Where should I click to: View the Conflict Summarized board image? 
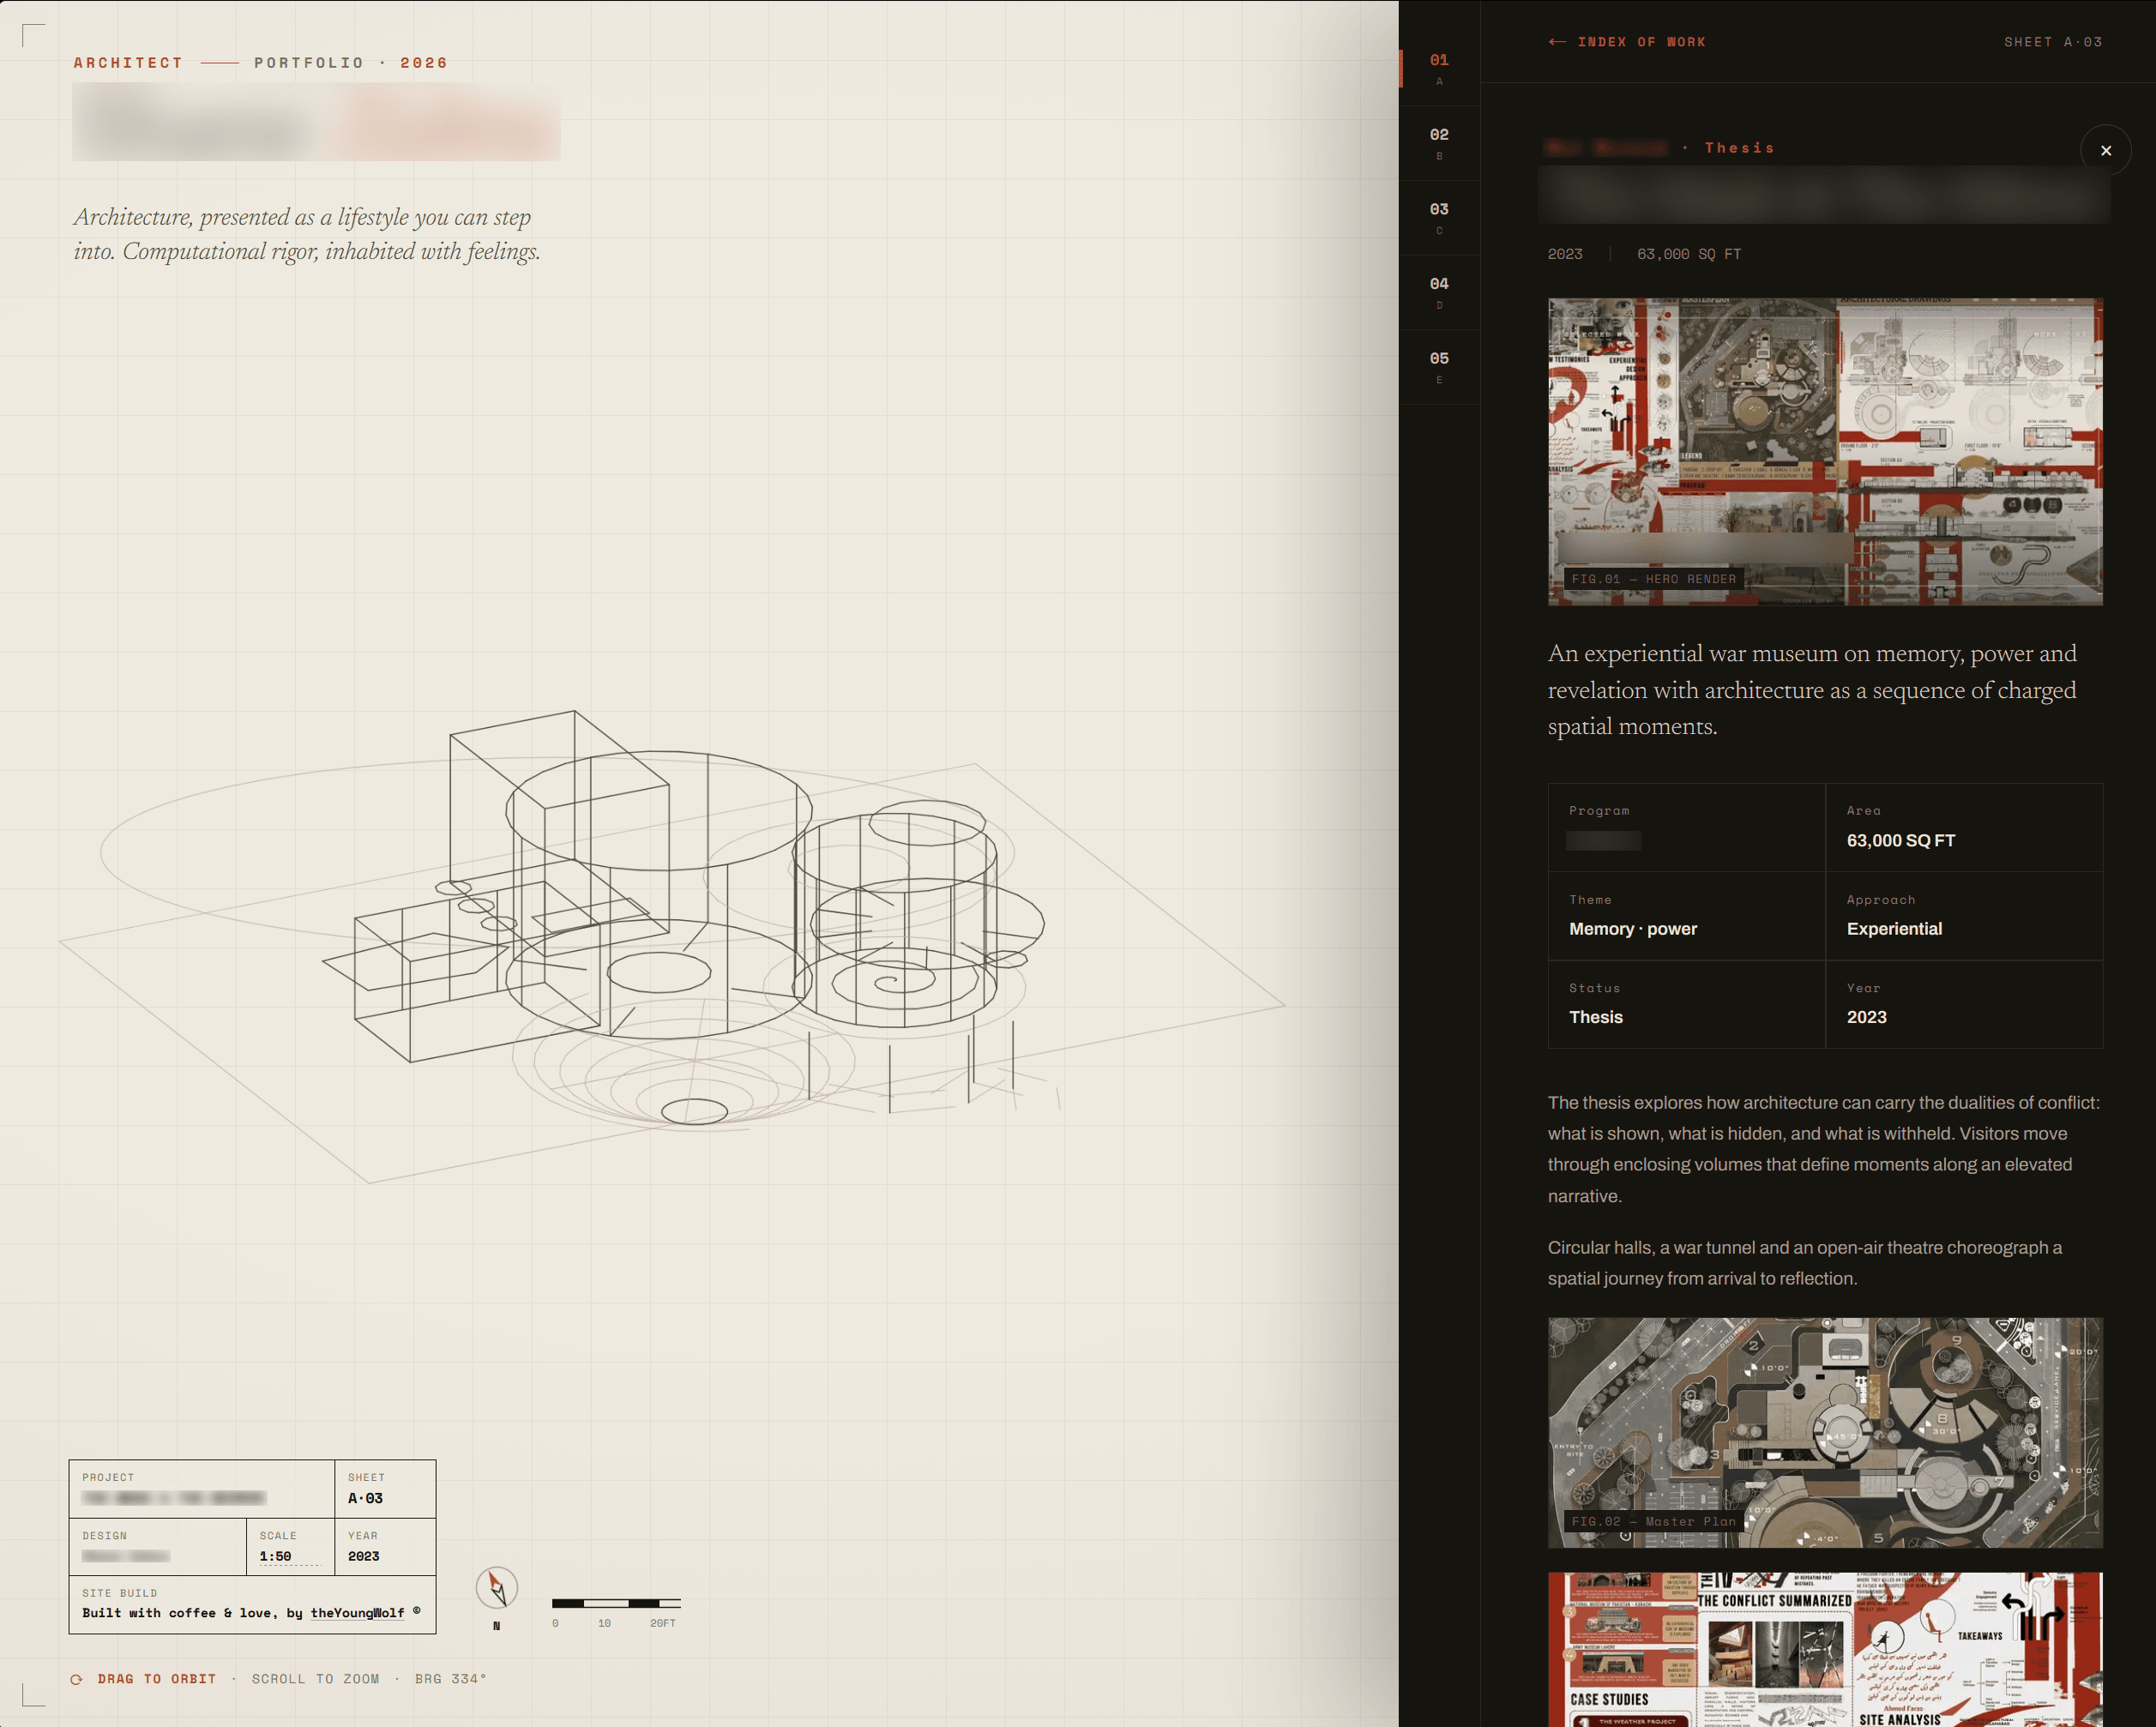click(1825, 1650)
